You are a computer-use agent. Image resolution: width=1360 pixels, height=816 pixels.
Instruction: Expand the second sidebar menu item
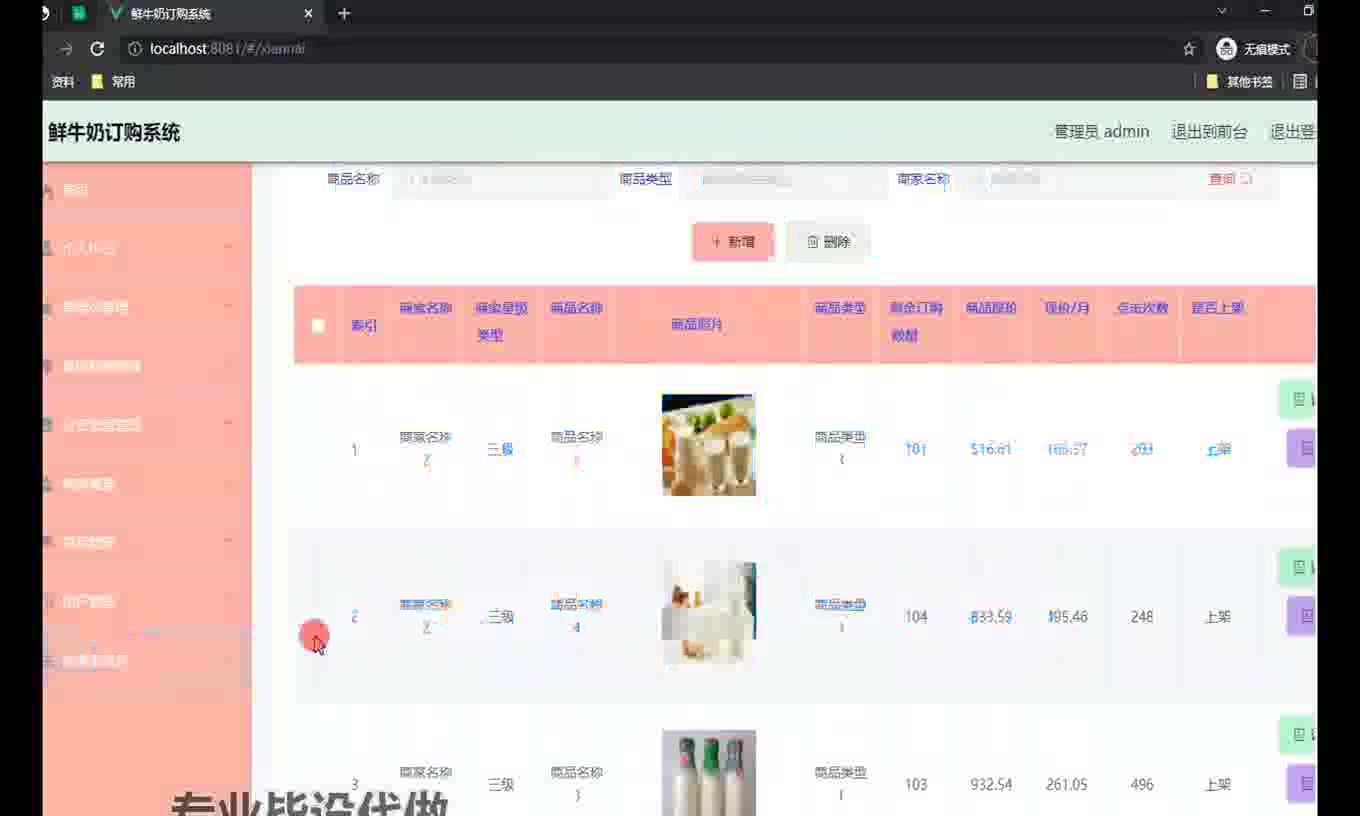tap(140, 248)
